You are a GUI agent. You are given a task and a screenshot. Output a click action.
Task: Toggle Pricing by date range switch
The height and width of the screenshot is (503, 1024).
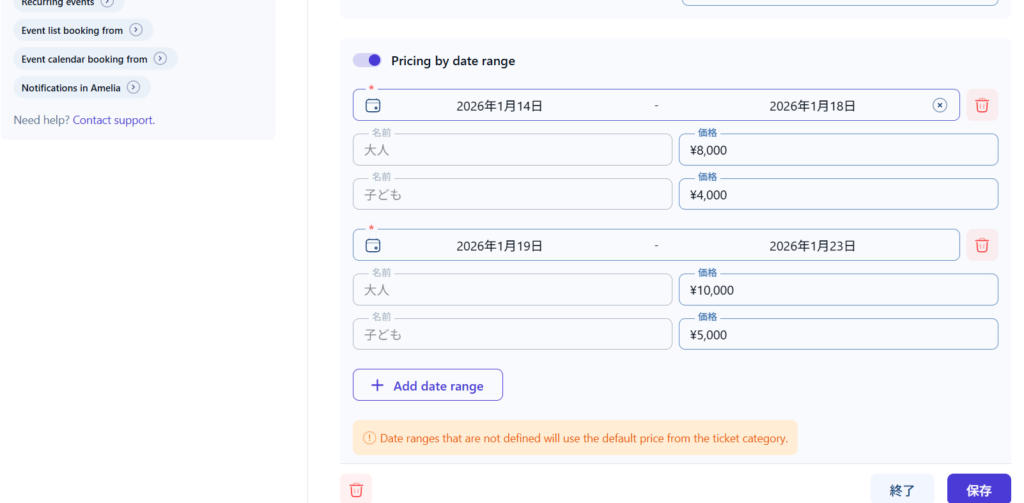pyautogui.click(x=367, y=61)
